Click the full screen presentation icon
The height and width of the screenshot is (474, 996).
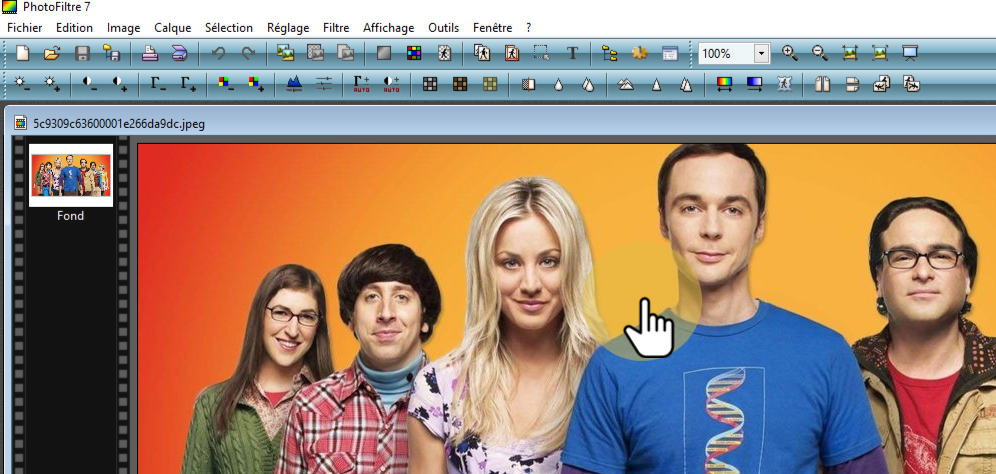910,53
